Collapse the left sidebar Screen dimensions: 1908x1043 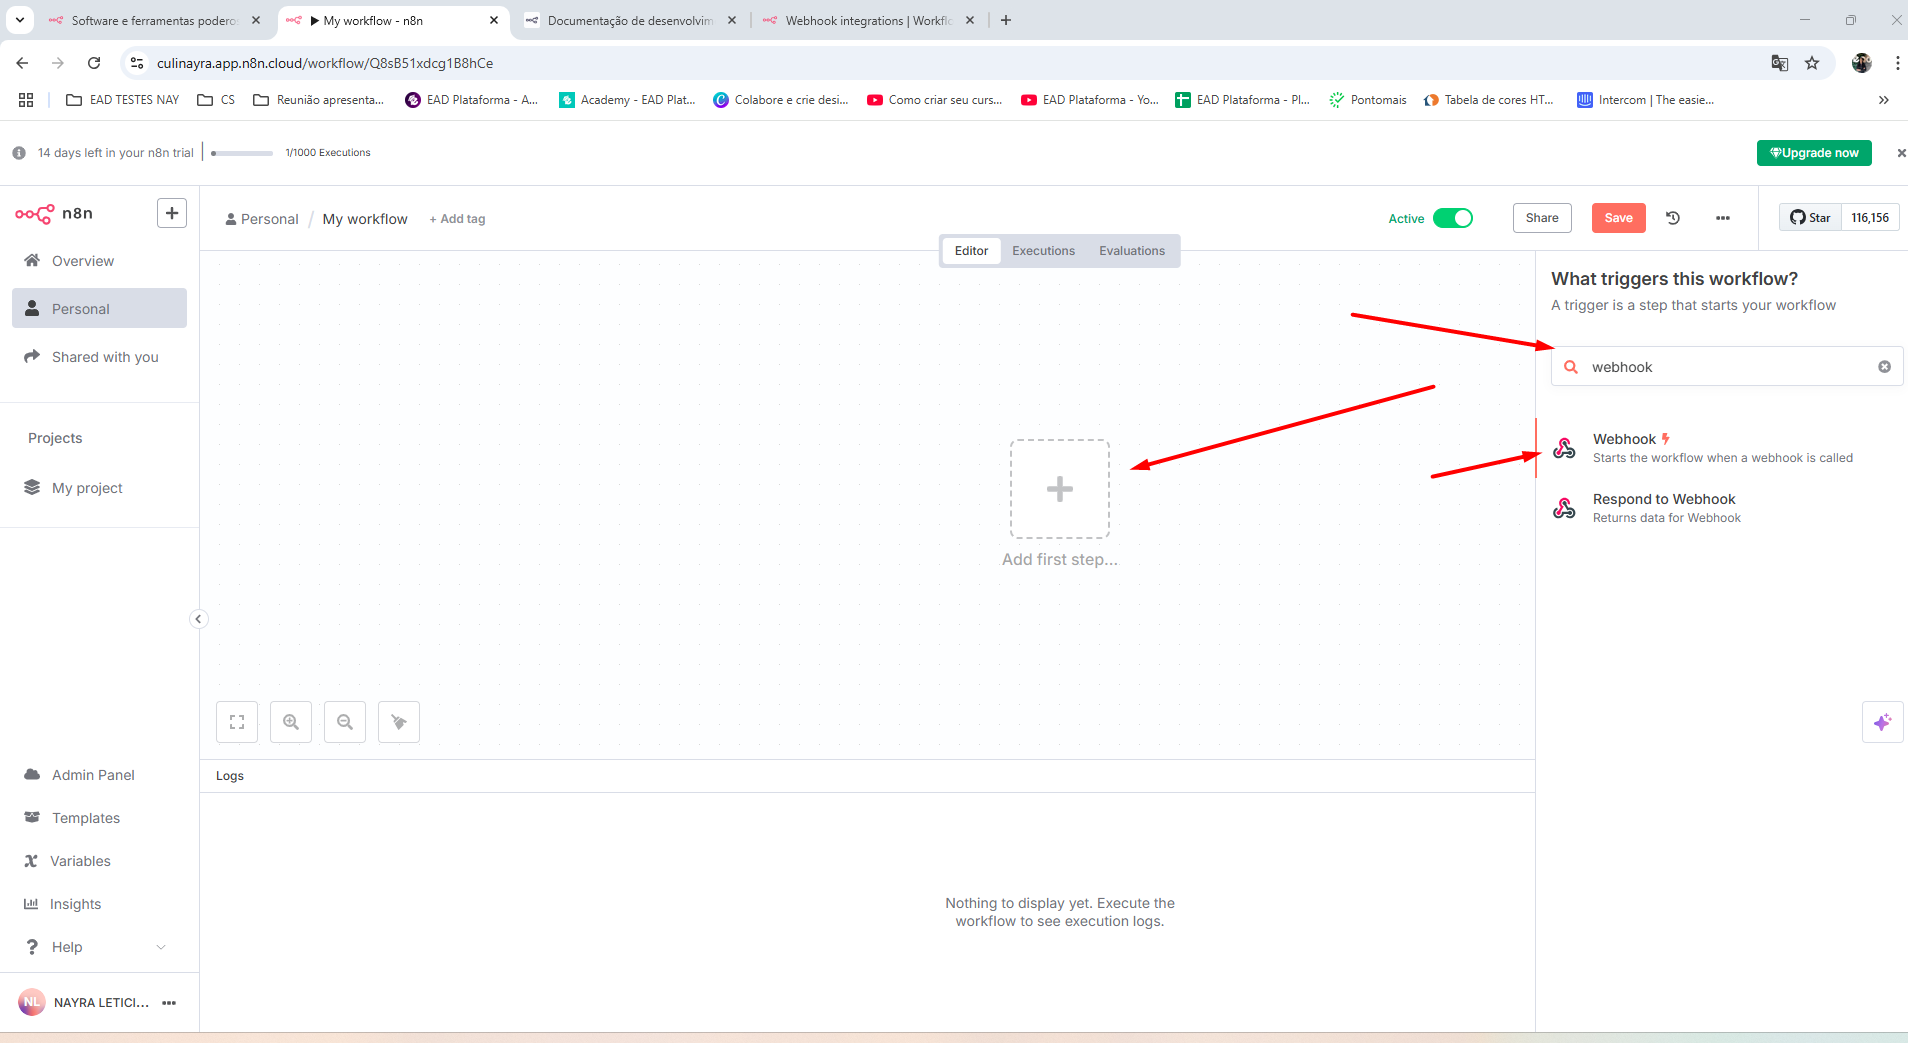click(x=198, y=619)
